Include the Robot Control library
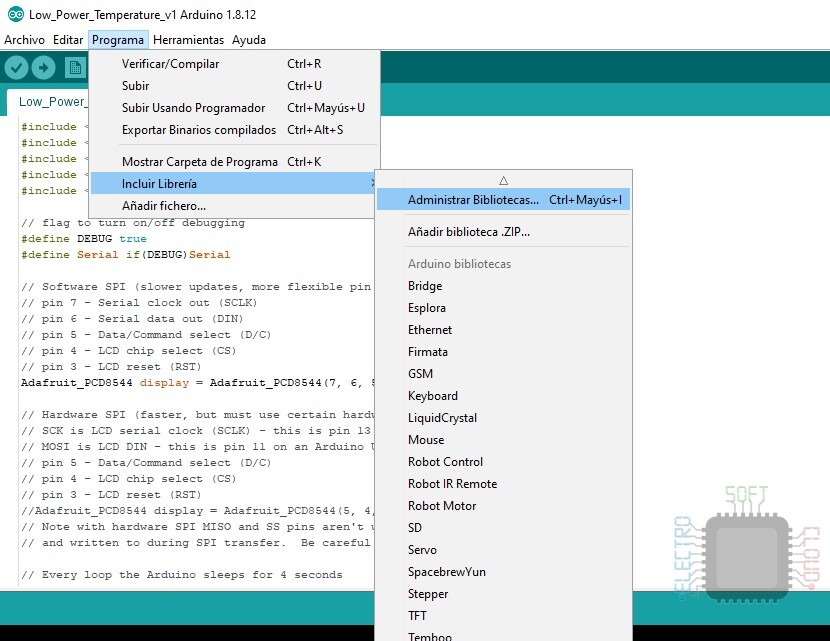 [x=503, y=462]
